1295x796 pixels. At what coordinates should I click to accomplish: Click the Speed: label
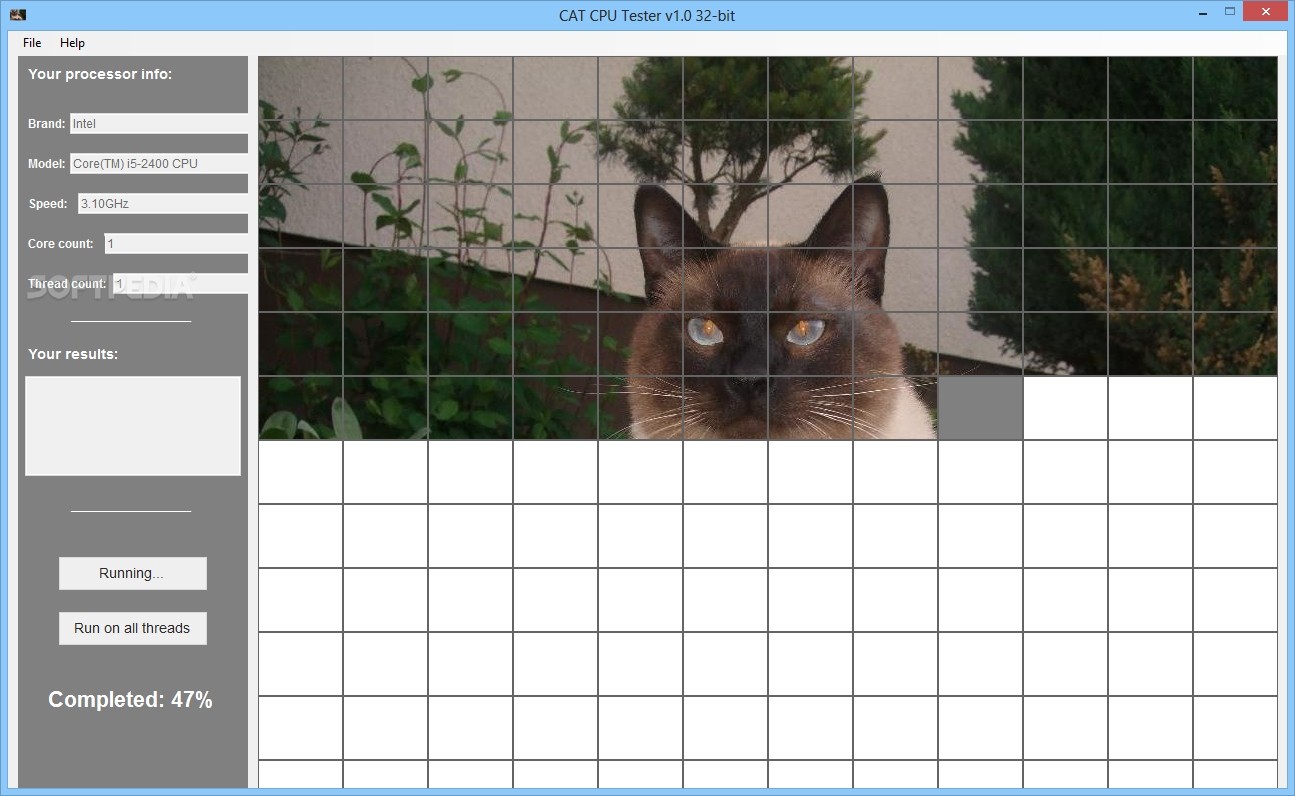tap(48, 204)
